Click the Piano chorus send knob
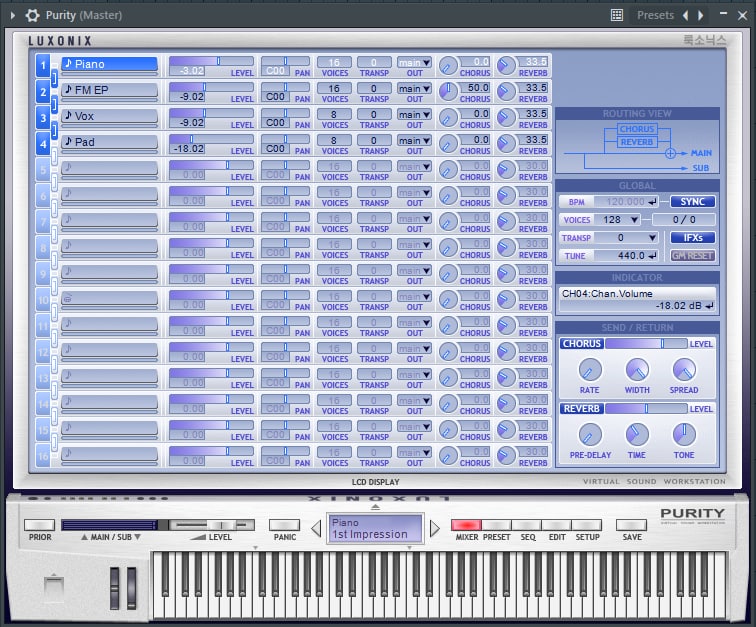756x627 pixels. 448,66
